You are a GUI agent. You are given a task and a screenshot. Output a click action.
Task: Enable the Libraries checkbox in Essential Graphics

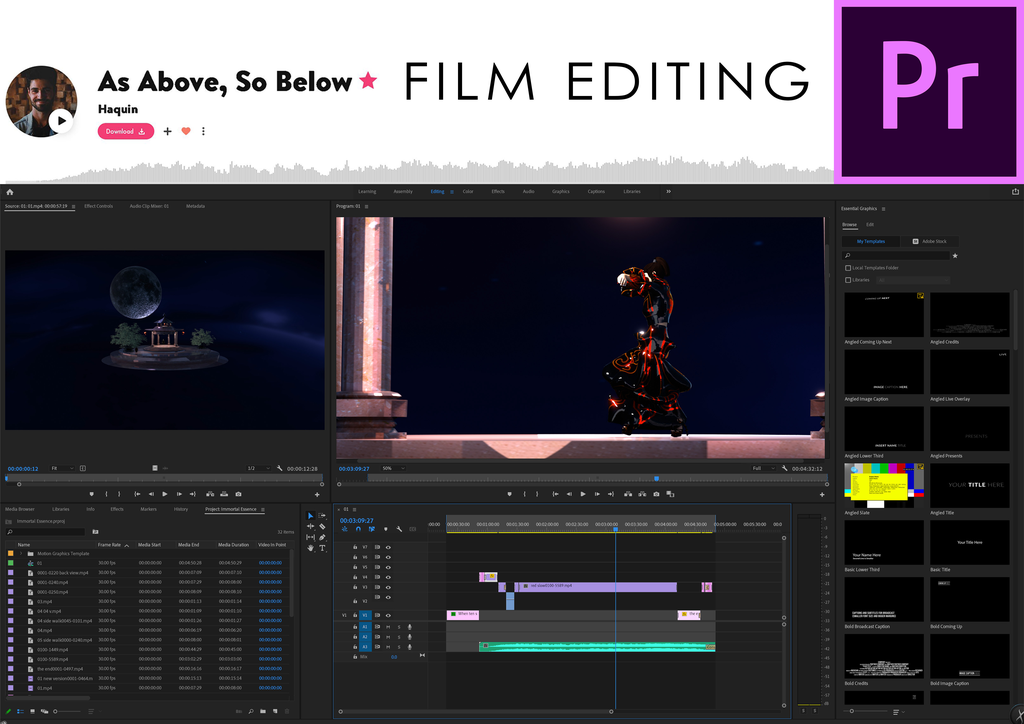(x=848, y=280)
